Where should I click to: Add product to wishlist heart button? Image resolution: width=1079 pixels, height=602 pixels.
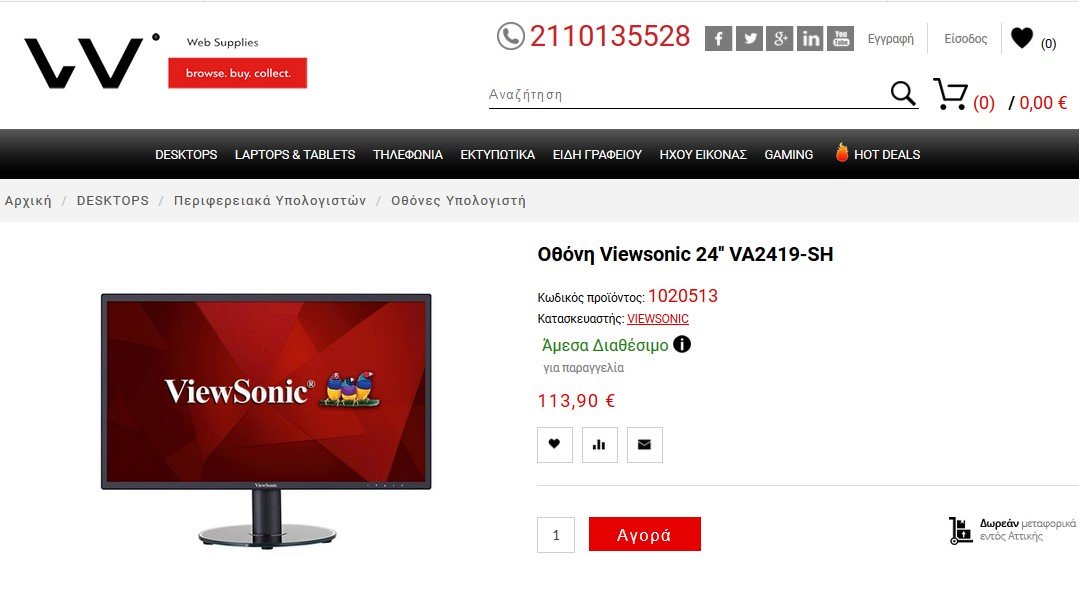(x=555, y=444)
